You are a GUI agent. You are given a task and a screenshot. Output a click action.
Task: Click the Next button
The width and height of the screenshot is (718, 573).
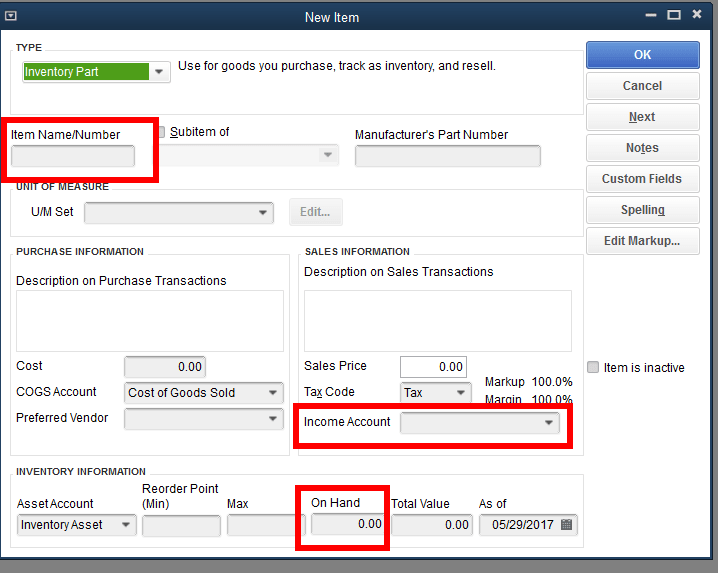point(642,117)
